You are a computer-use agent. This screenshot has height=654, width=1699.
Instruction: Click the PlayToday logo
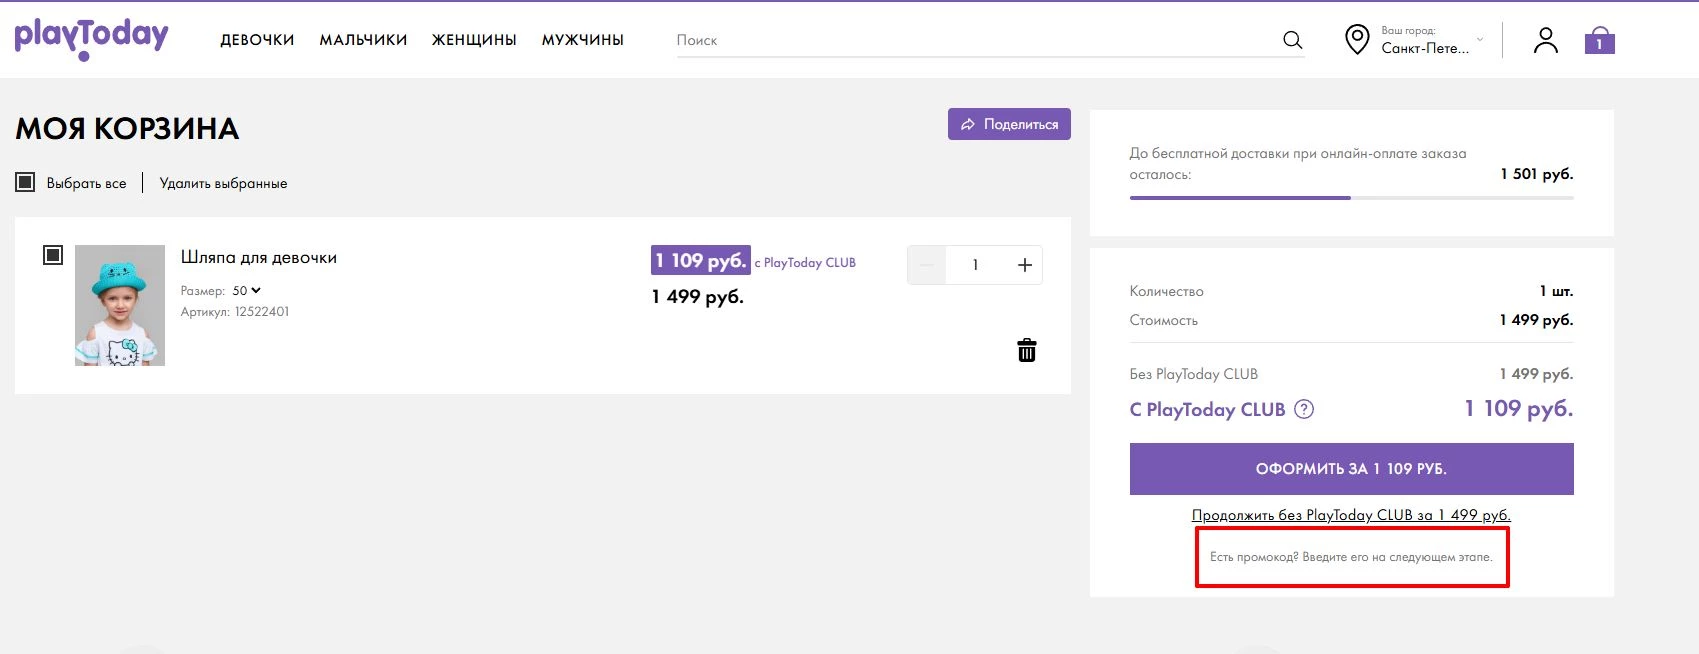pyautogui.click(x=91, y=38)
